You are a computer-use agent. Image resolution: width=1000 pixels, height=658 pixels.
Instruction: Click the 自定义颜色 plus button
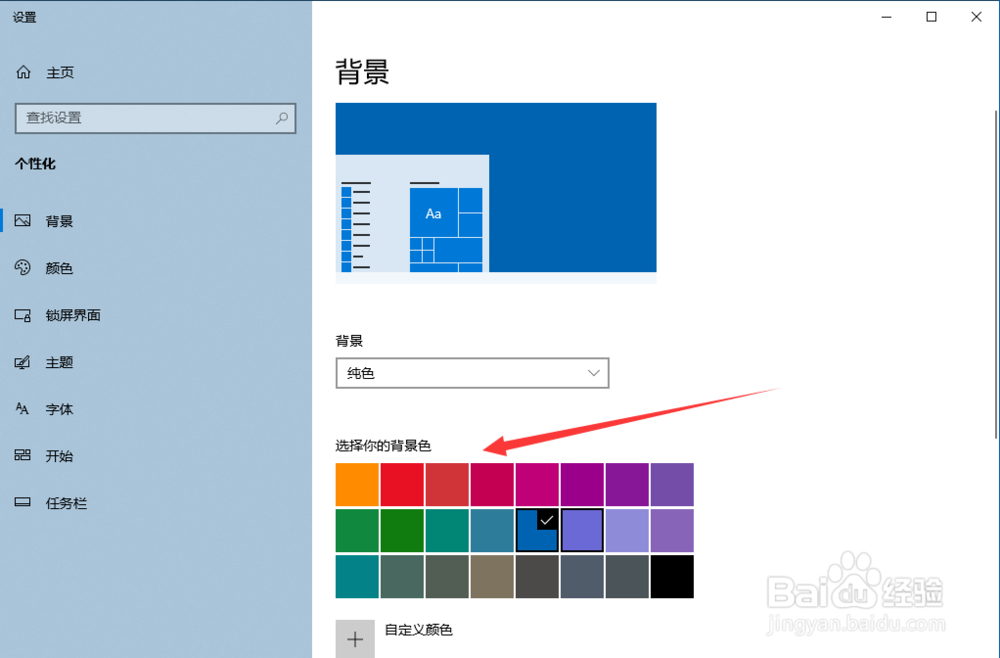(355, 638)
